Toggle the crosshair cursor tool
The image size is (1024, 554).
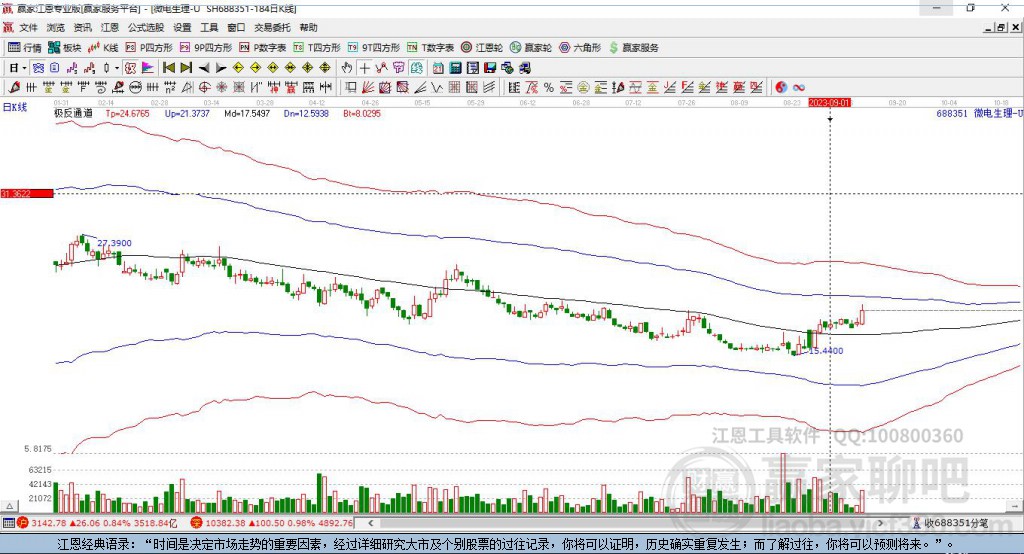click(364, 68)
